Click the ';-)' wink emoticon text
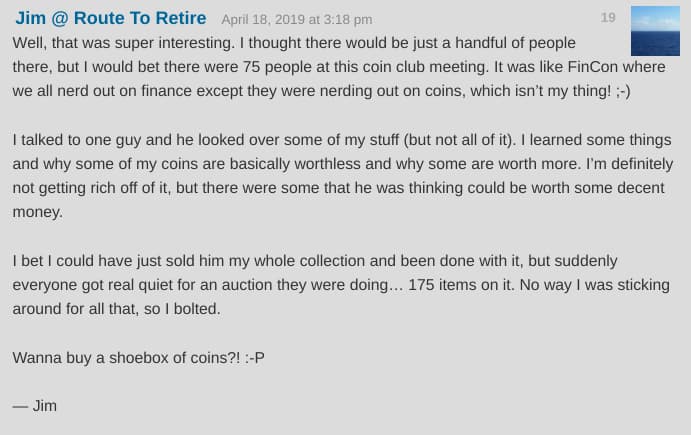691x435 pixels. [x=623, y=91]
